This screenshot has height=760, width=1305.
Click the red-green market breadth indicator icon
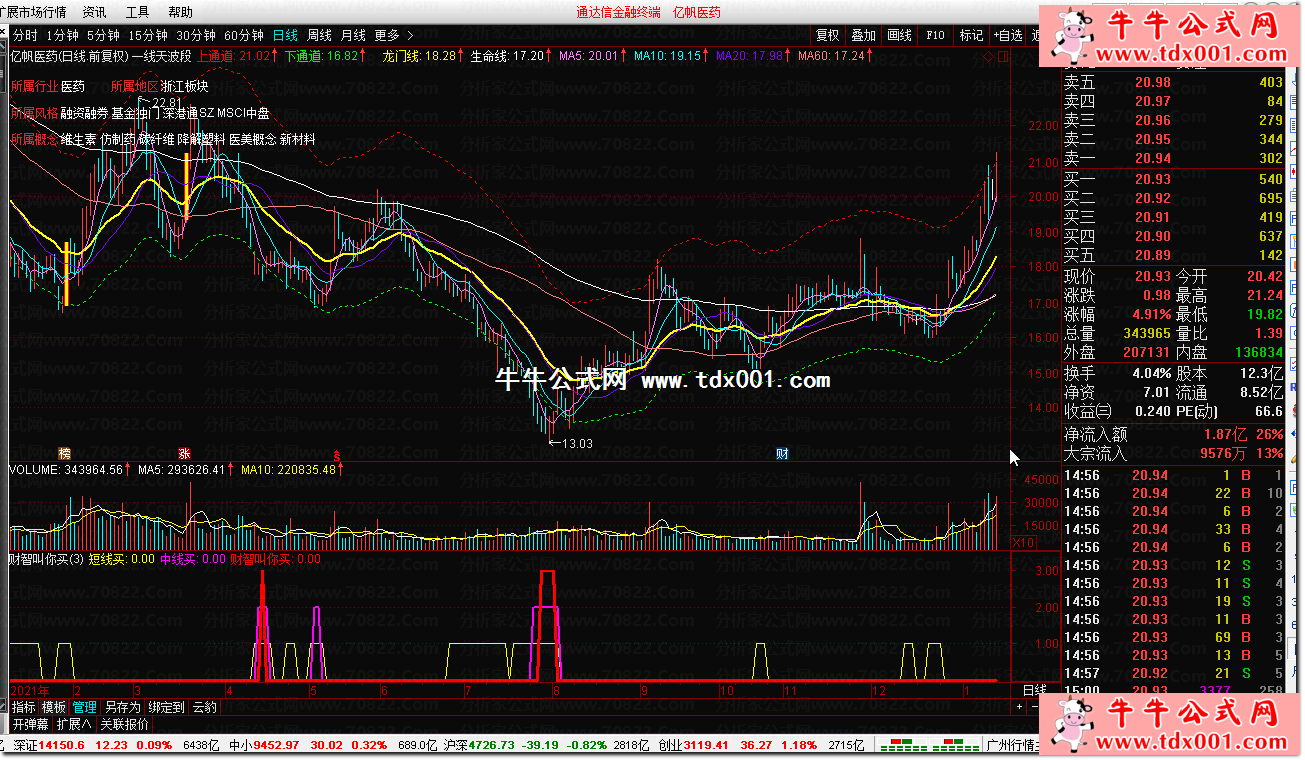tap(927, 745)
